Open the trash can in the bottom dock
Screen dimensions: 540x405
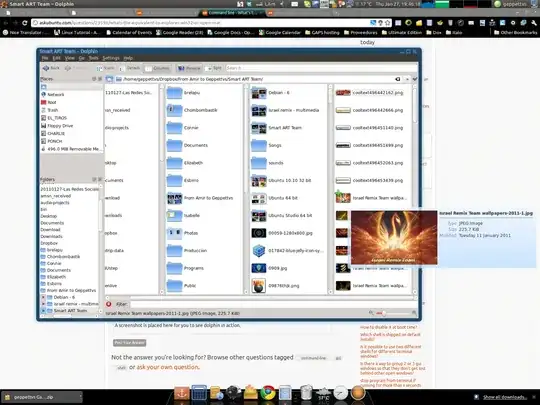306,393
